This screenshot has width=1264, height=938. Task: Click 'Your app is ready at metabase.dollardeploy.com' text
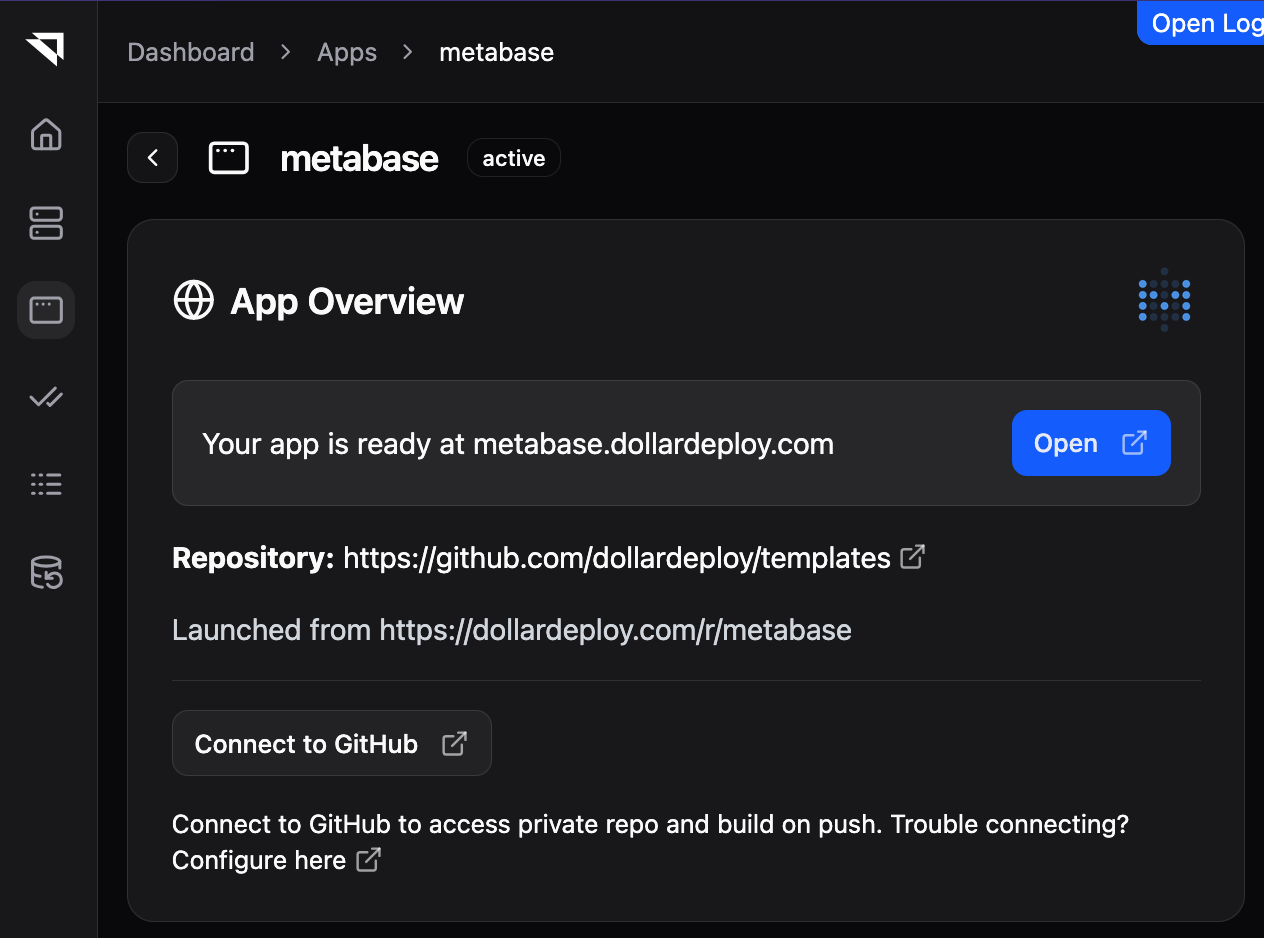[518, 444]
